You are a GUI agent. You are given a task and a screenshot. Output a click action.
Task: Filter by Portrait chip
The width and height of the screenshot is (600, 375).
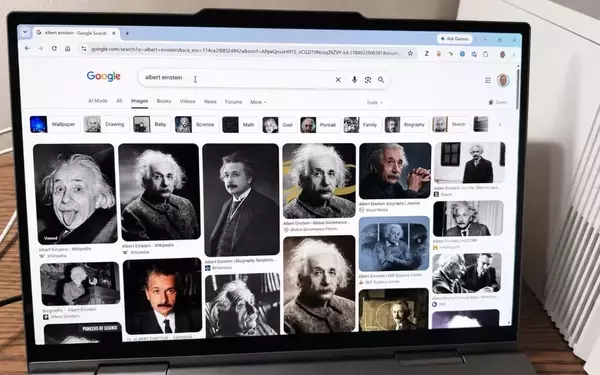(319, 125)
